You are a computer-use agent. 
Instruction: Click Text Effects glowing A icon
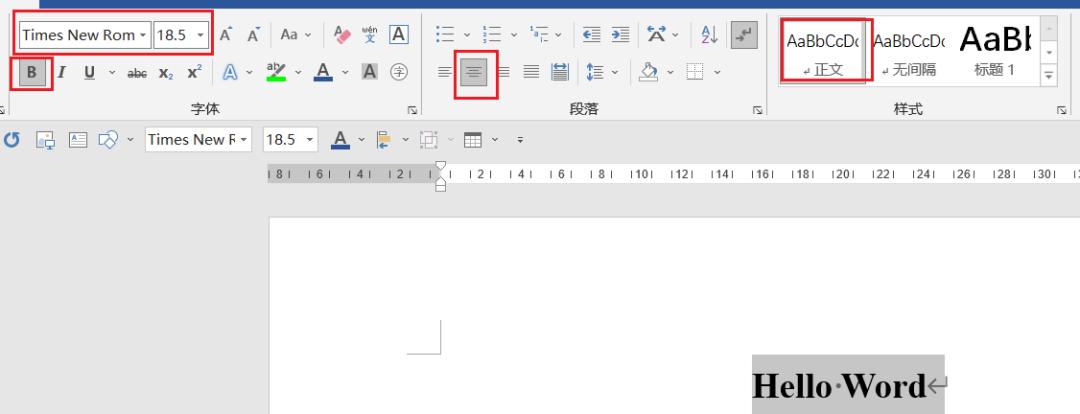tap(230, 72)
